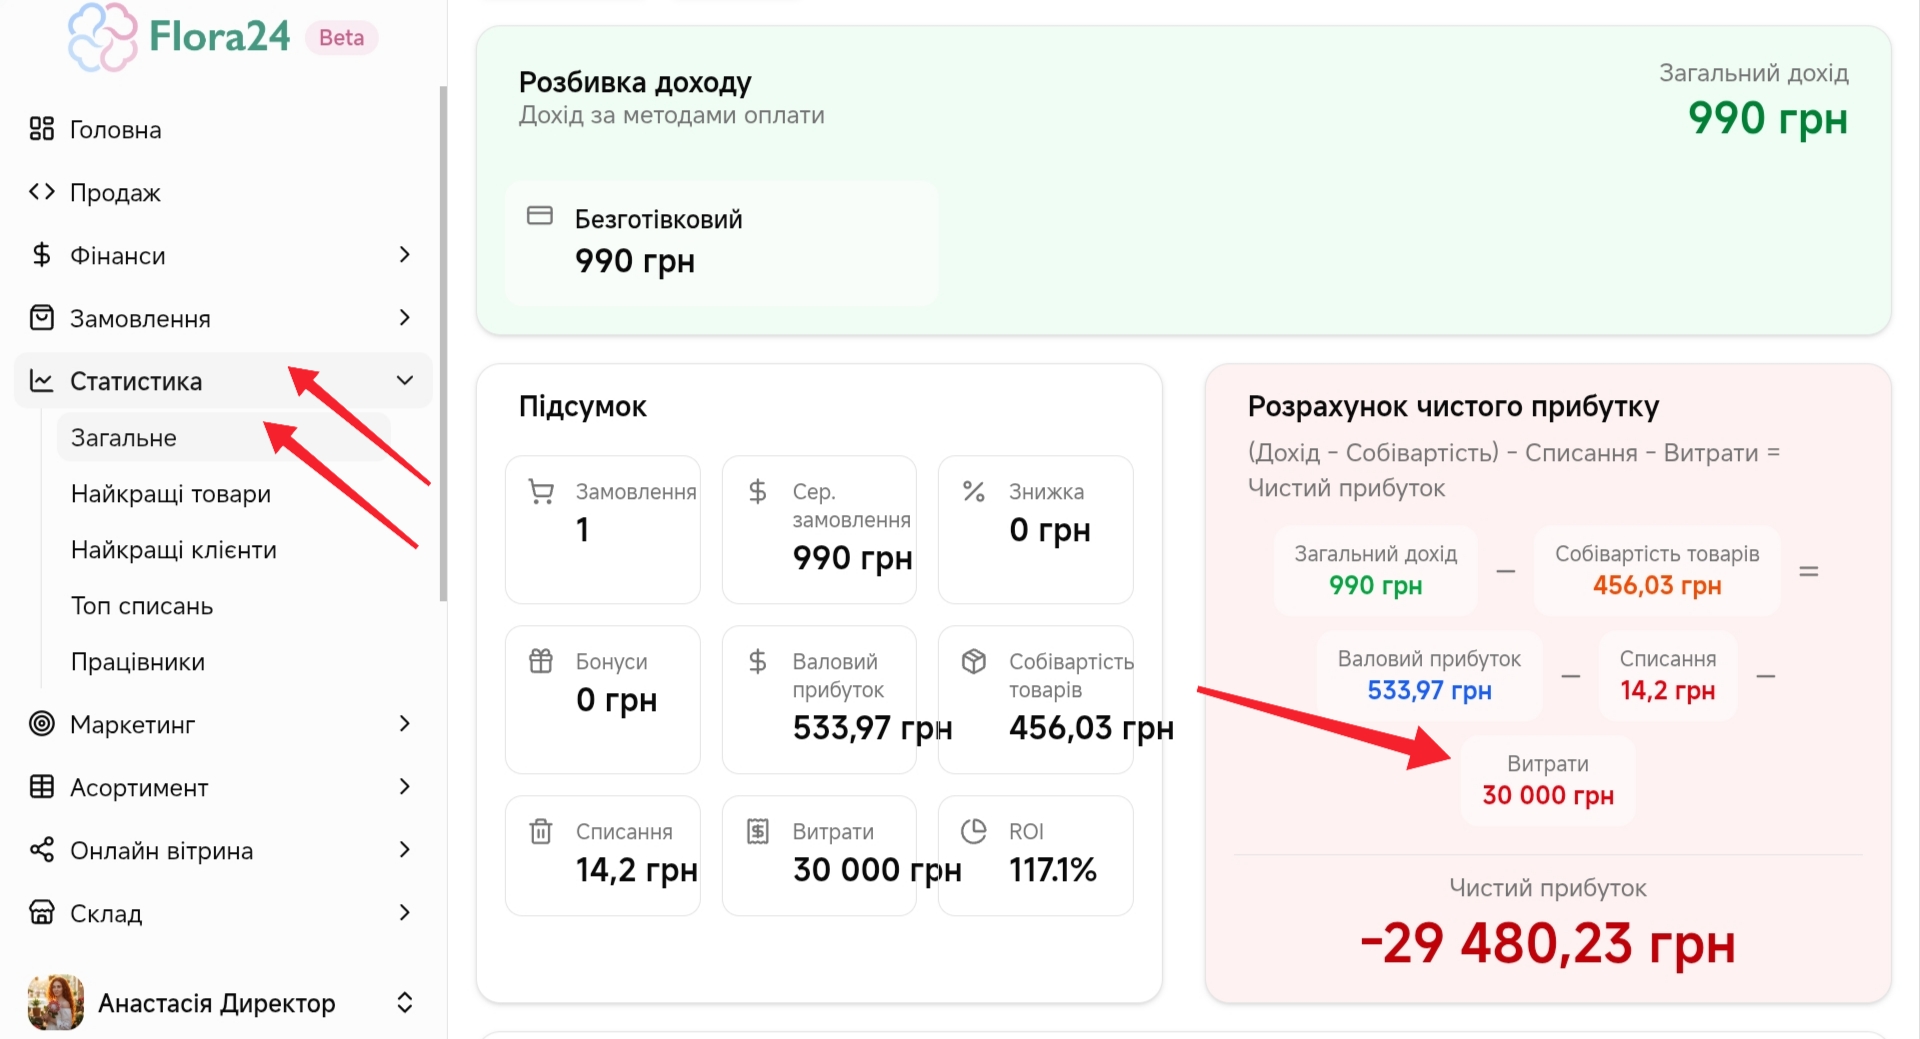Click the Flora24 flower logo

pyautogui.click(x=102, y=38)
